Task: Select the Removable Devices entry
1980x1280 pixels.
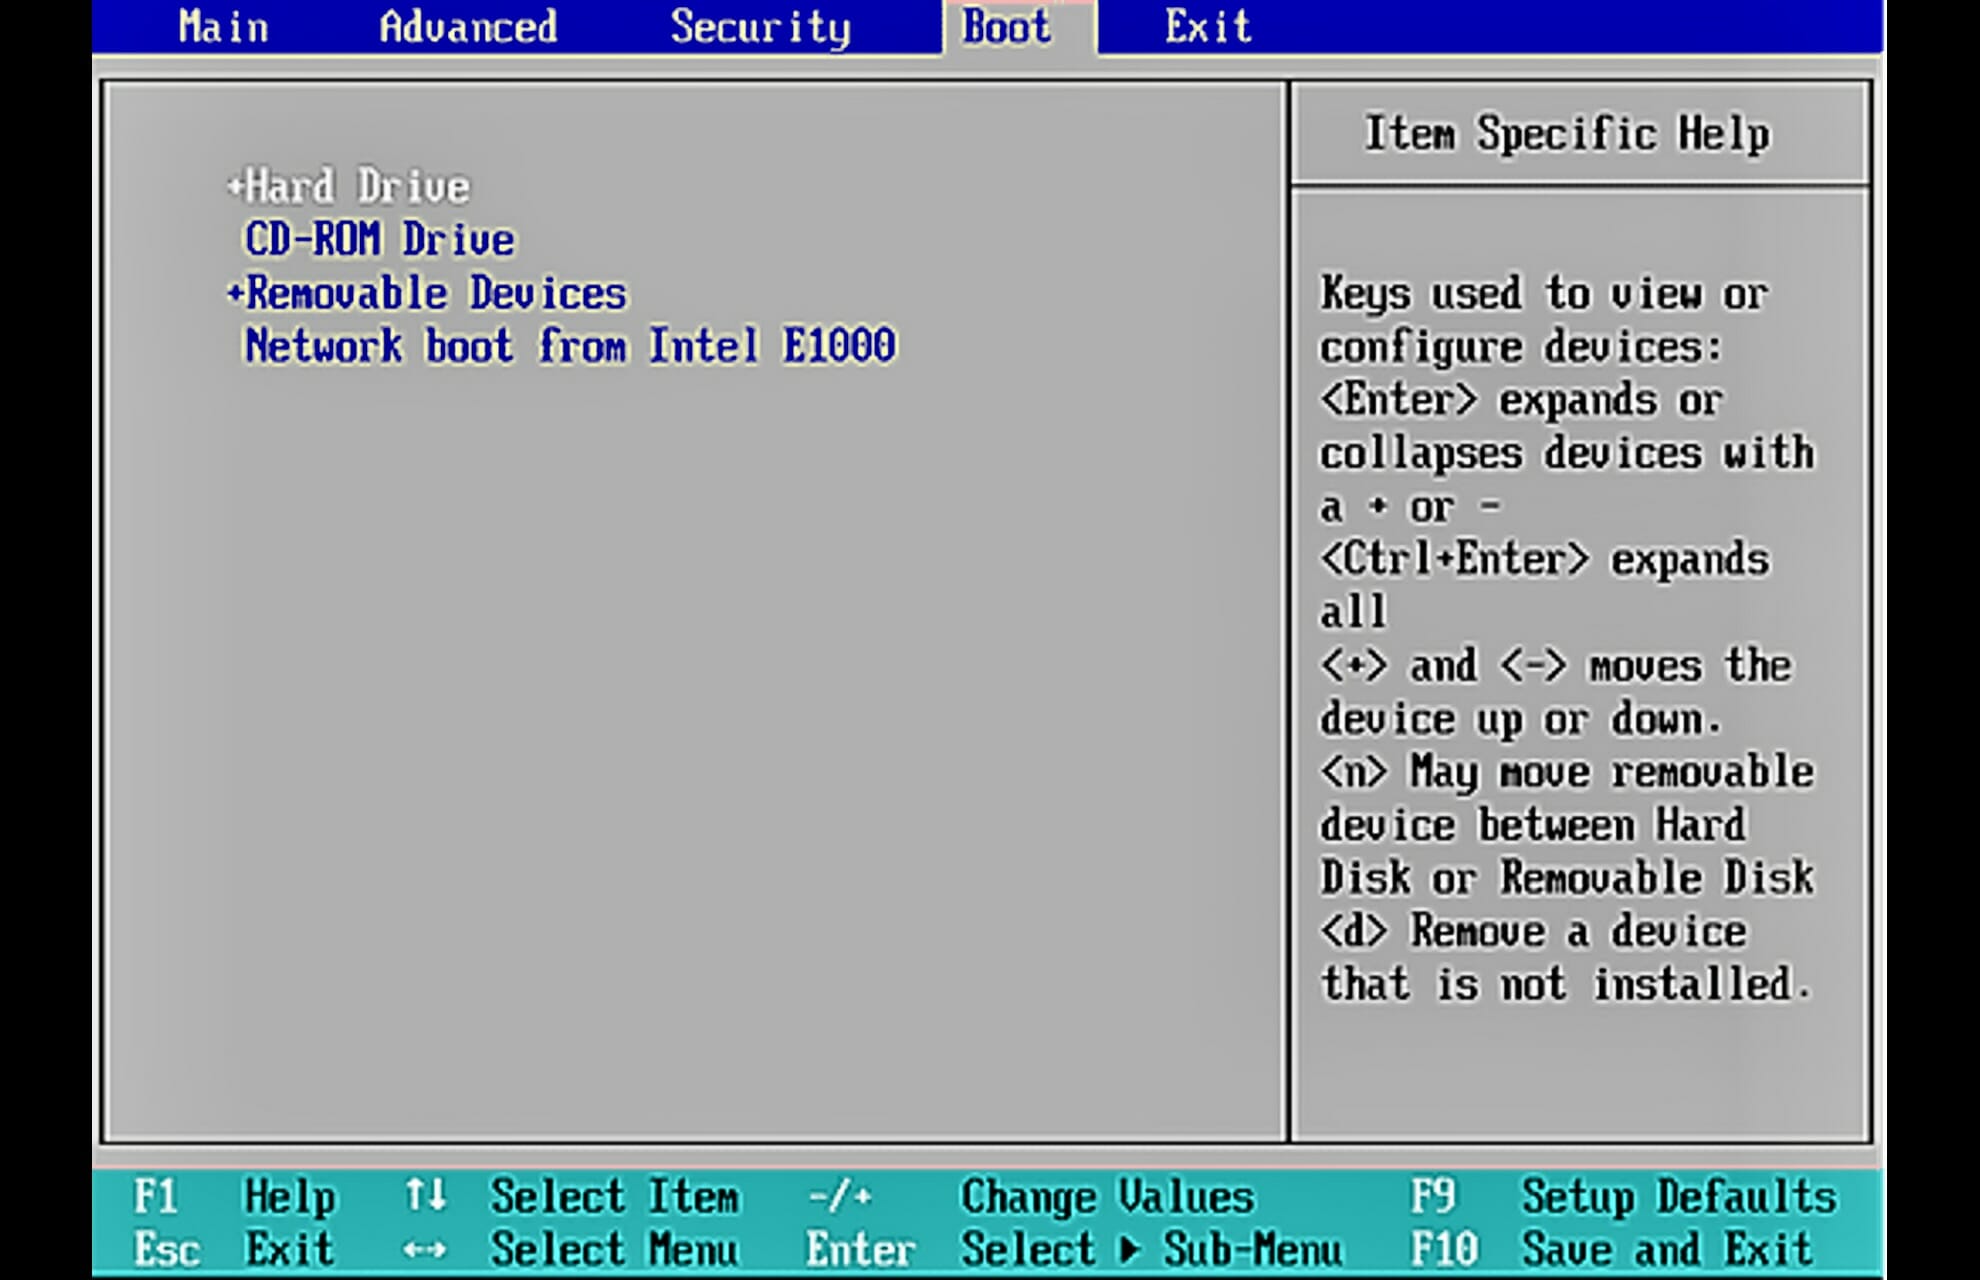Action: click(x=436, y=294)
